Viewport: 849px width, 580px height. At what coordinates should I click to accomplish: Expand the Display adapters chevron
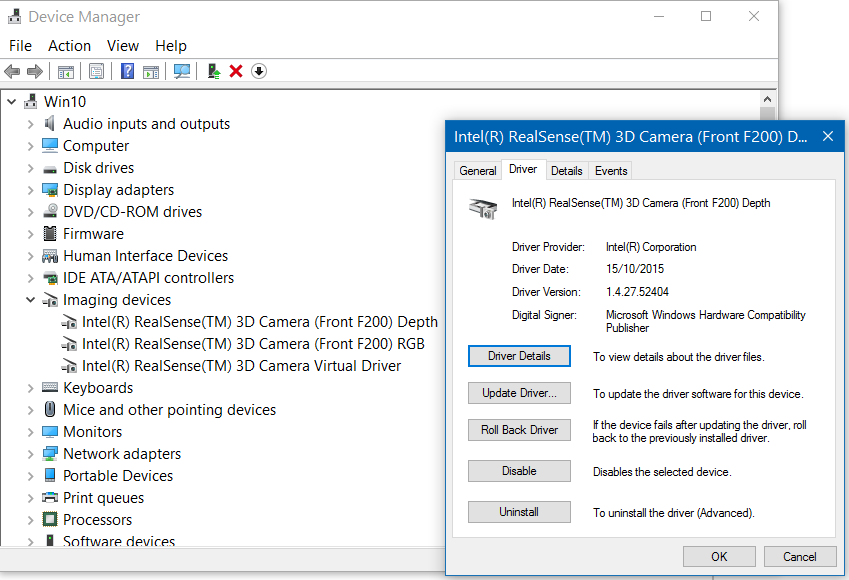tap(31, 190)
